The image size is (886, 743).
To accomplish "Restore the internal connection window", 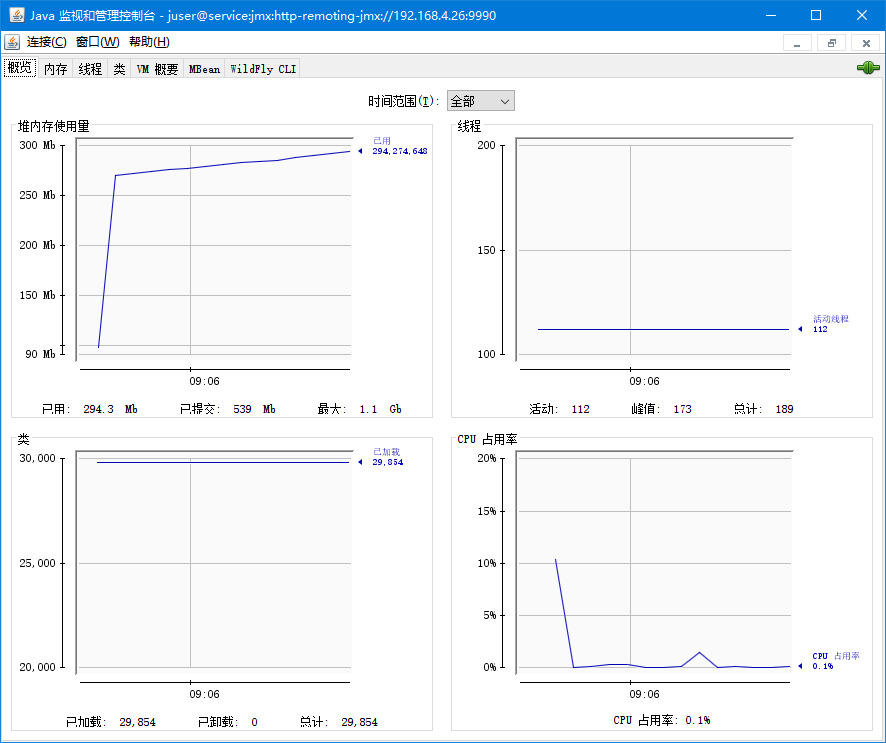I will (832, 43).
